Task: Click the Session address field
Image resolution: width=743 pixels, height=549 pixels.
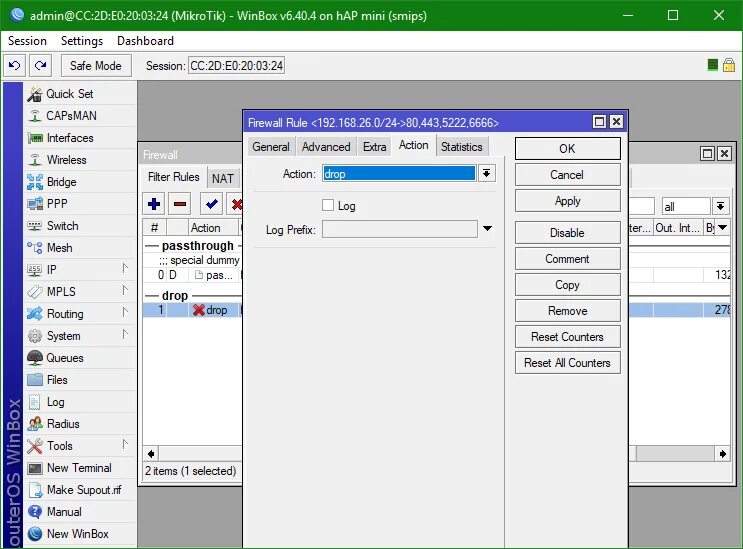Action: (236, 65)
